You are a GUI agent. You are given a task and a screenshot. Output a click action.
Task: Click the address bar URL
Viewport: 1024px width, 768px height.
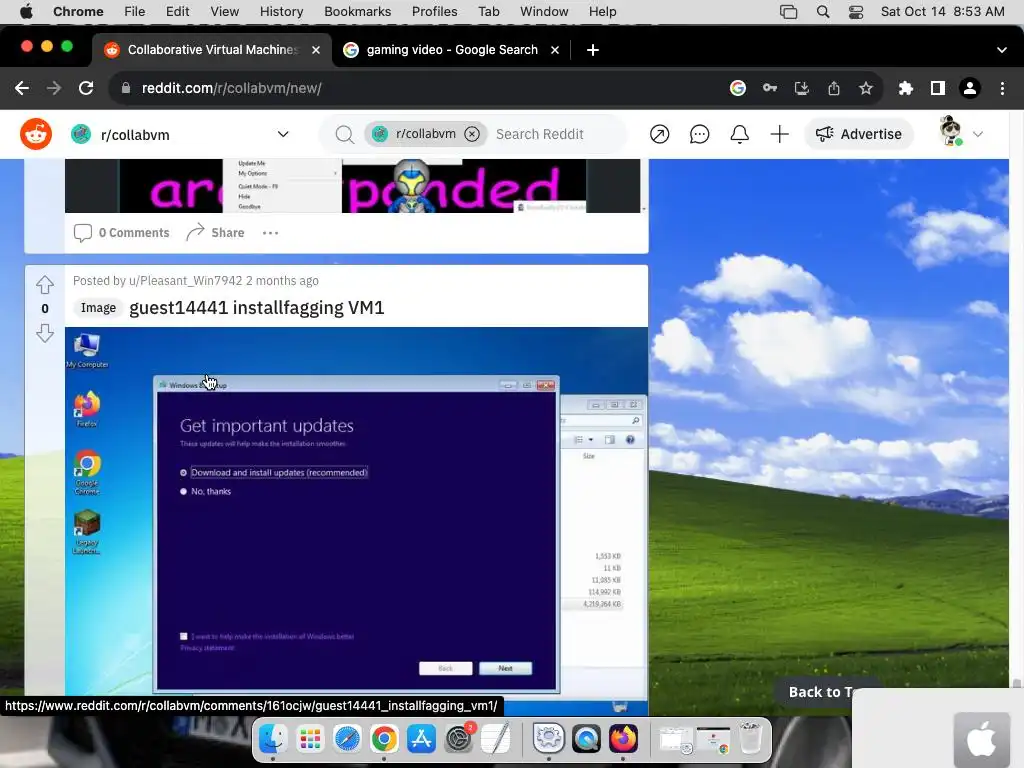(x=231, y=88)
